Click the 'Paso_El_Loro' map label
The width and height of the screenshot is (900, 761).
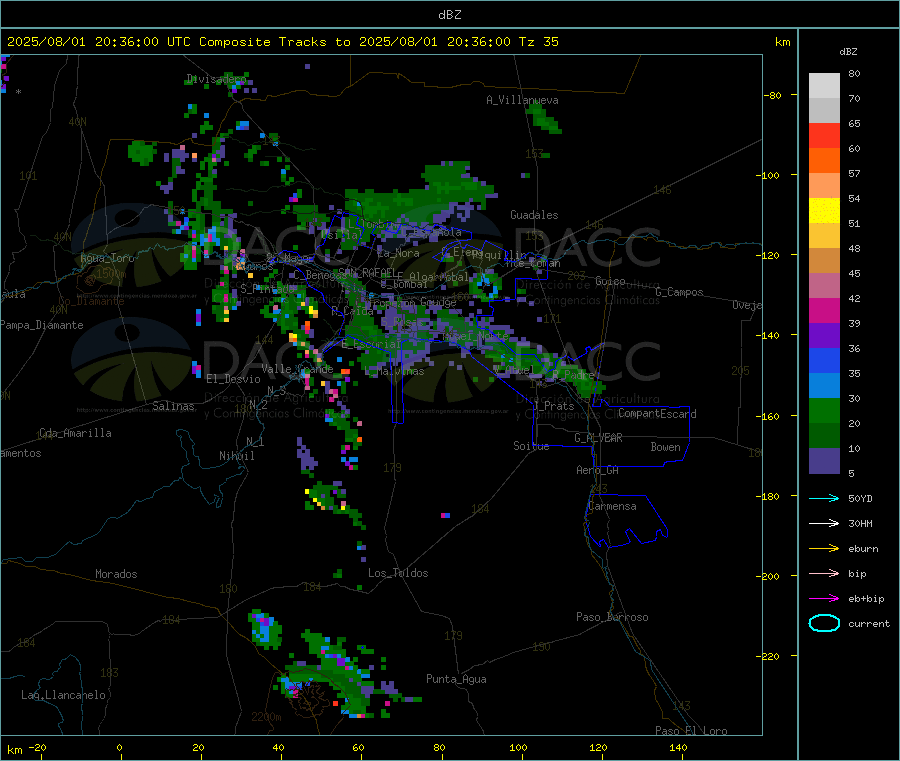coord(691,731)
